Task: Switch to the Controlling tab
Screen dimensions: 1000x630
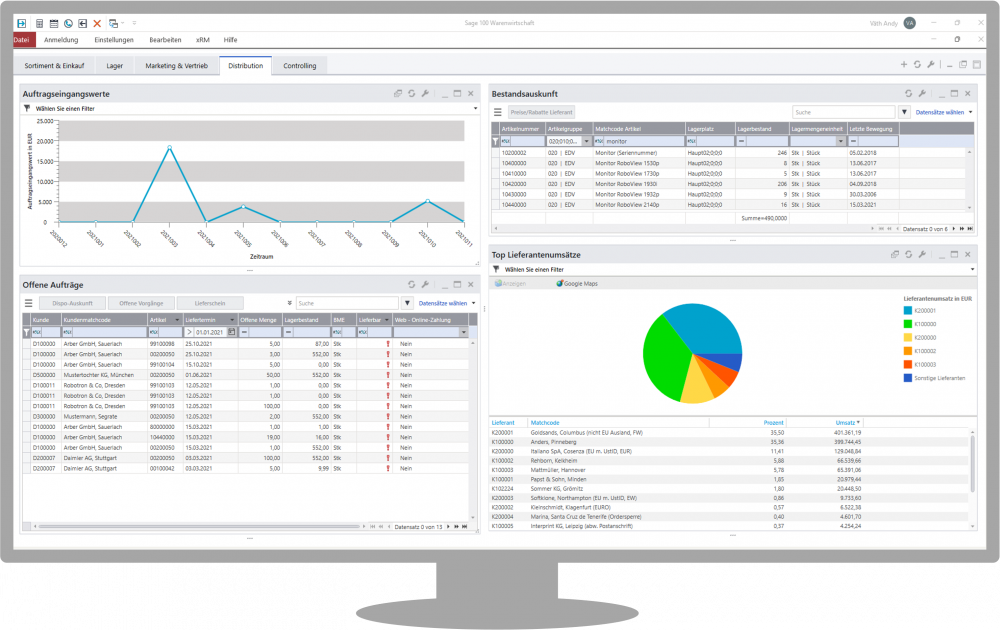Action: (299, 66)
